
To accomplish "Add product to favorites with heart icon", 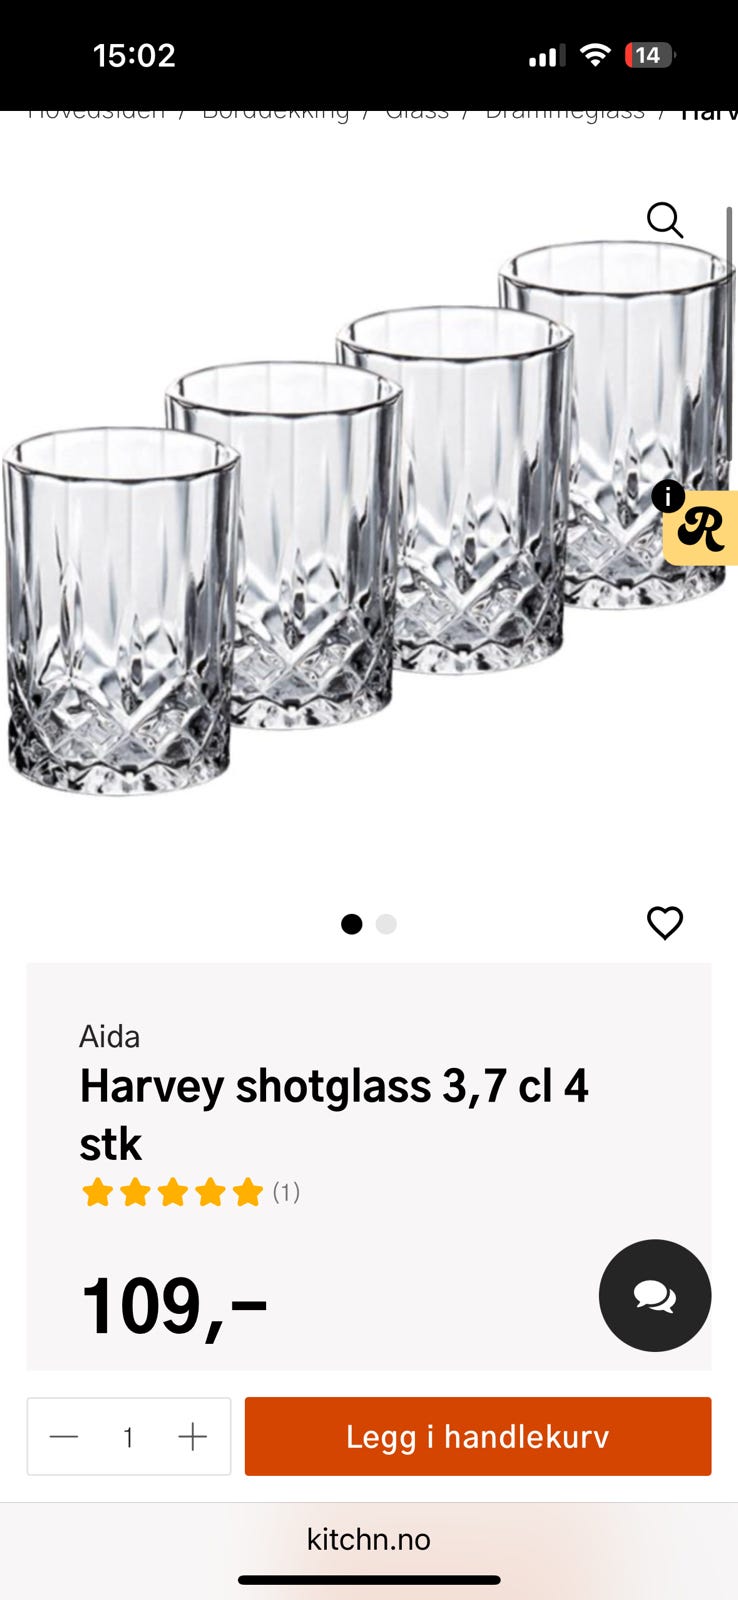I will tap(665, 923).
